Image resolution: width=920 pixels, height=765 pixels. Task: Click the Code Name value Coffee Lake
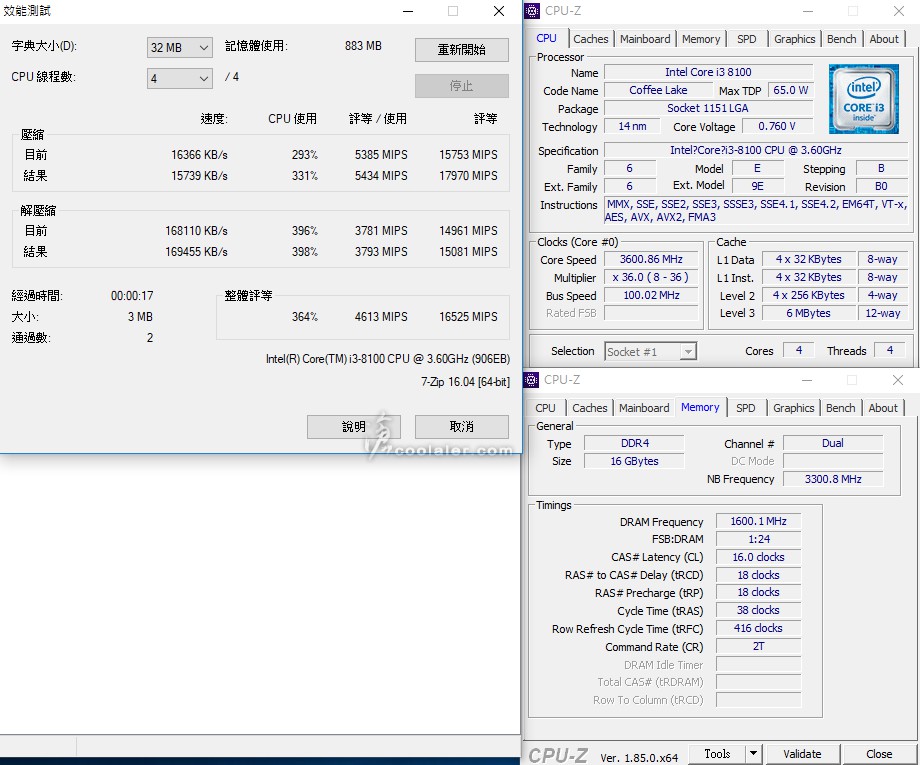(x=658, y=90)
